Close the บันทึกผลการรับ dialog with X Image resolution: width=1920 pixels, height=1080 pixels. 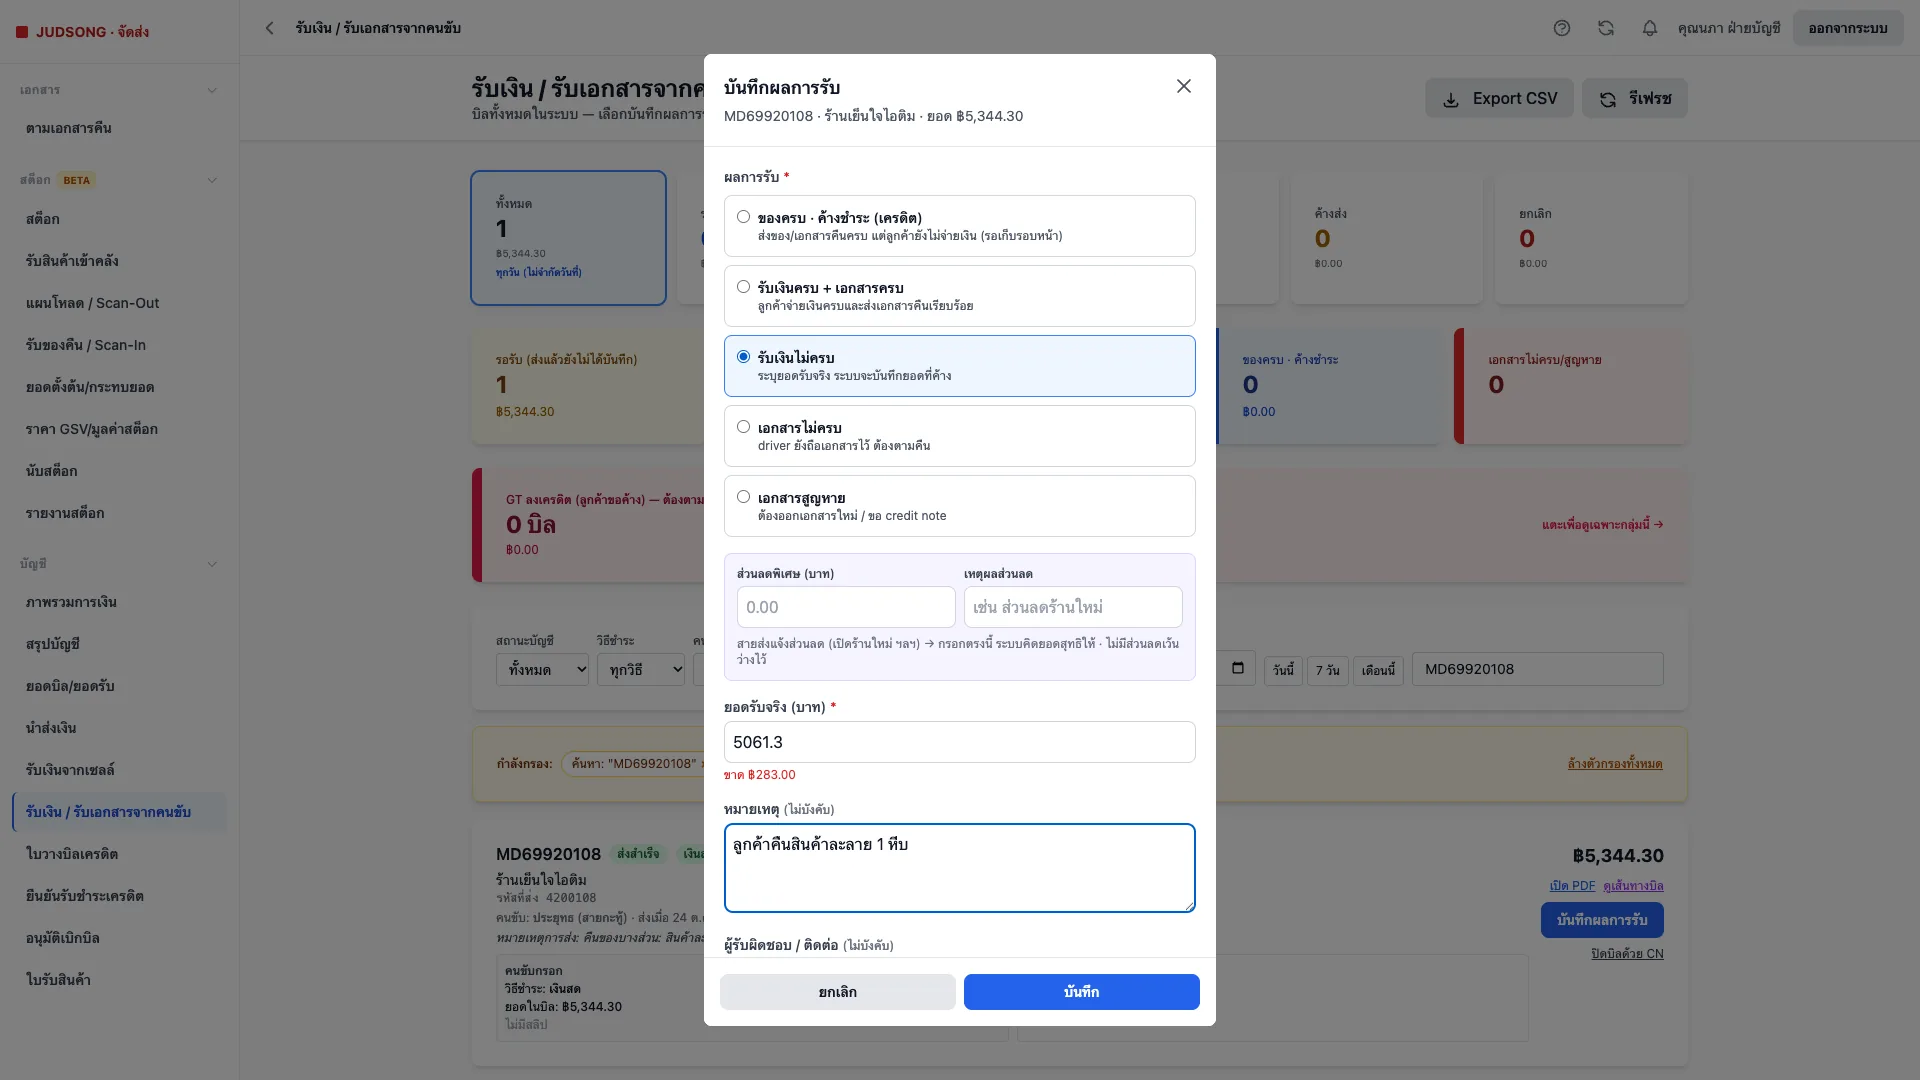point(1184,86)
